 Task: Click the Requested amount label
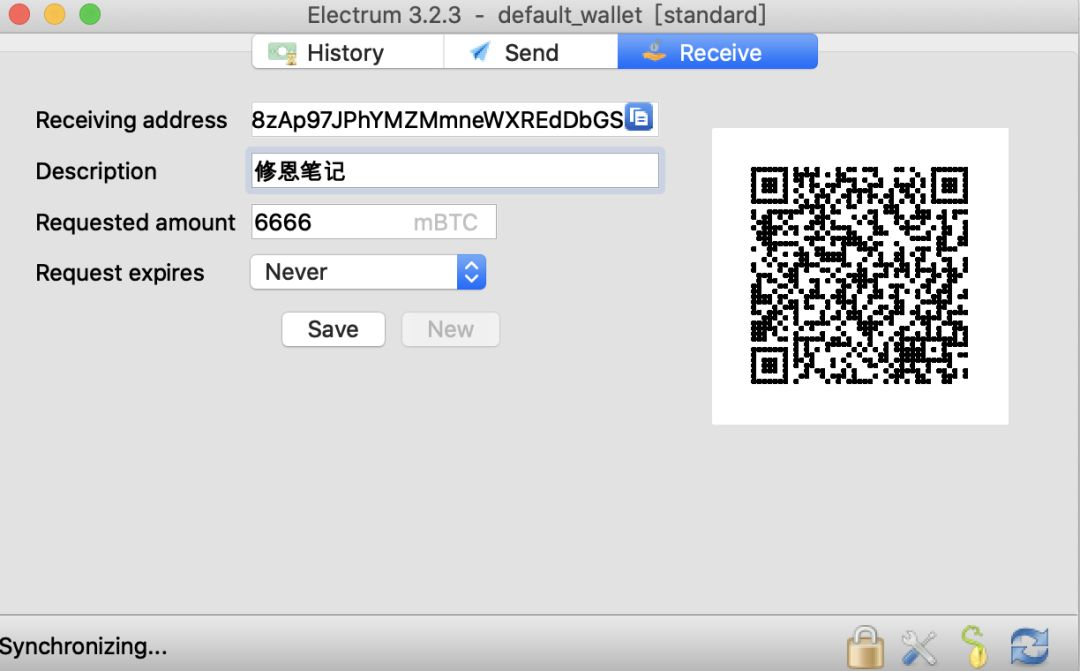(136, 223)
